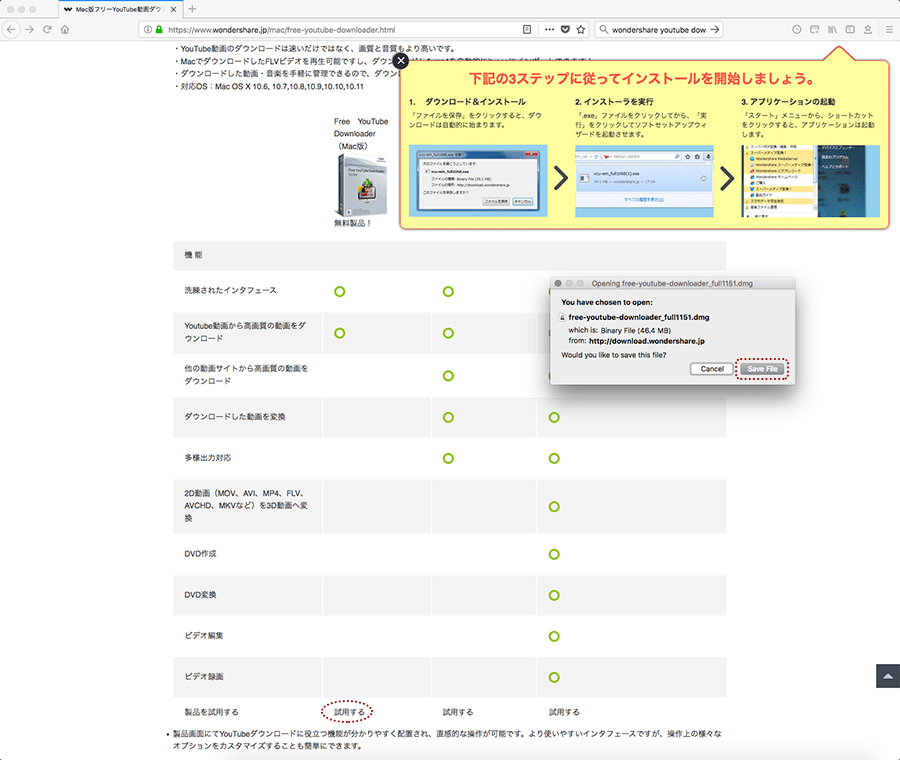Viewport: 900px width, 760px height.
Task: Click the 2. インストーラを実行 step heading
Action: coord(614,102)
